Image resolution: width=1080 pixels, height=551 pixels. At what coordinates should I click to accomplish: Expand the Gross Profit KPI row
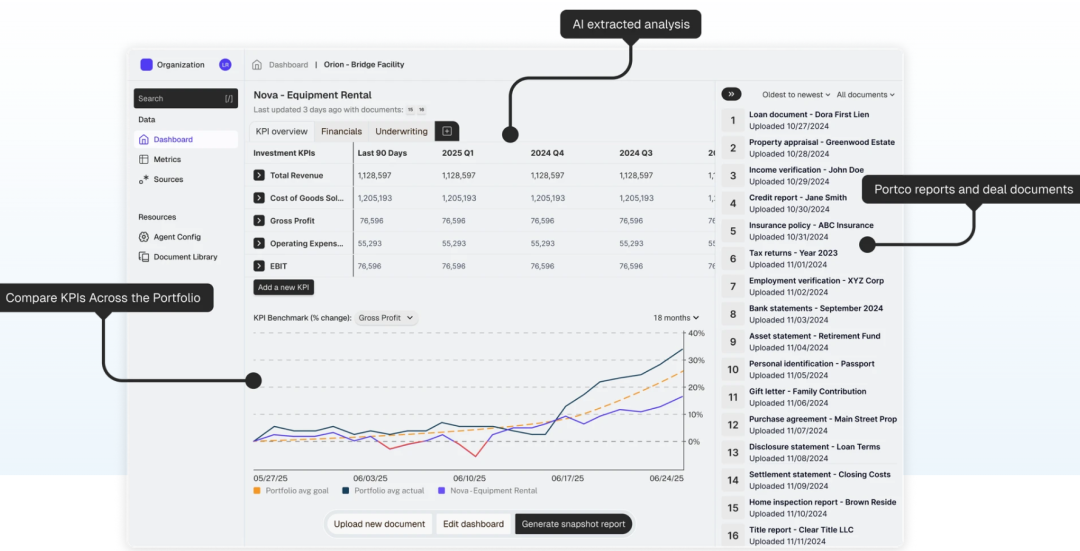tap(259, 221)
